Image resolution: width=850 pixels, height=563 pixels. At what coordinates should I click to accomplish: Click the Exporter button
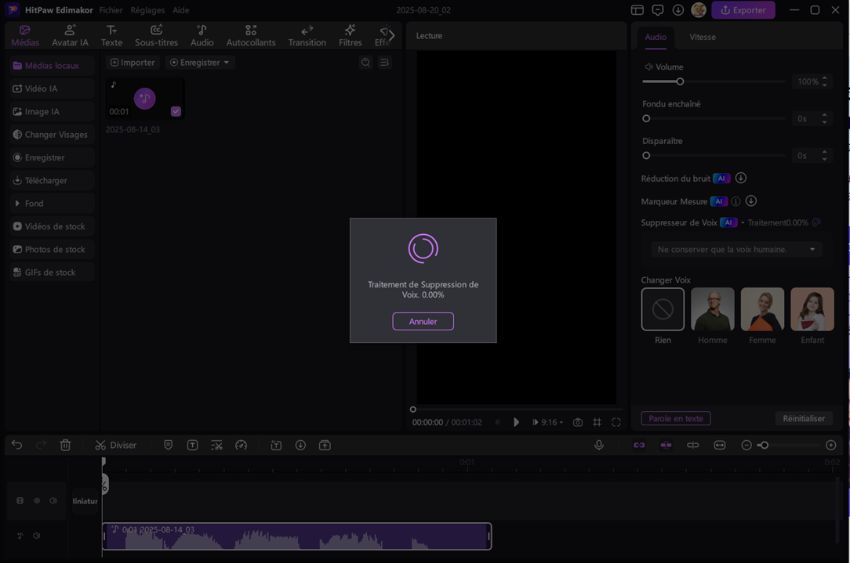pos(743,10)
